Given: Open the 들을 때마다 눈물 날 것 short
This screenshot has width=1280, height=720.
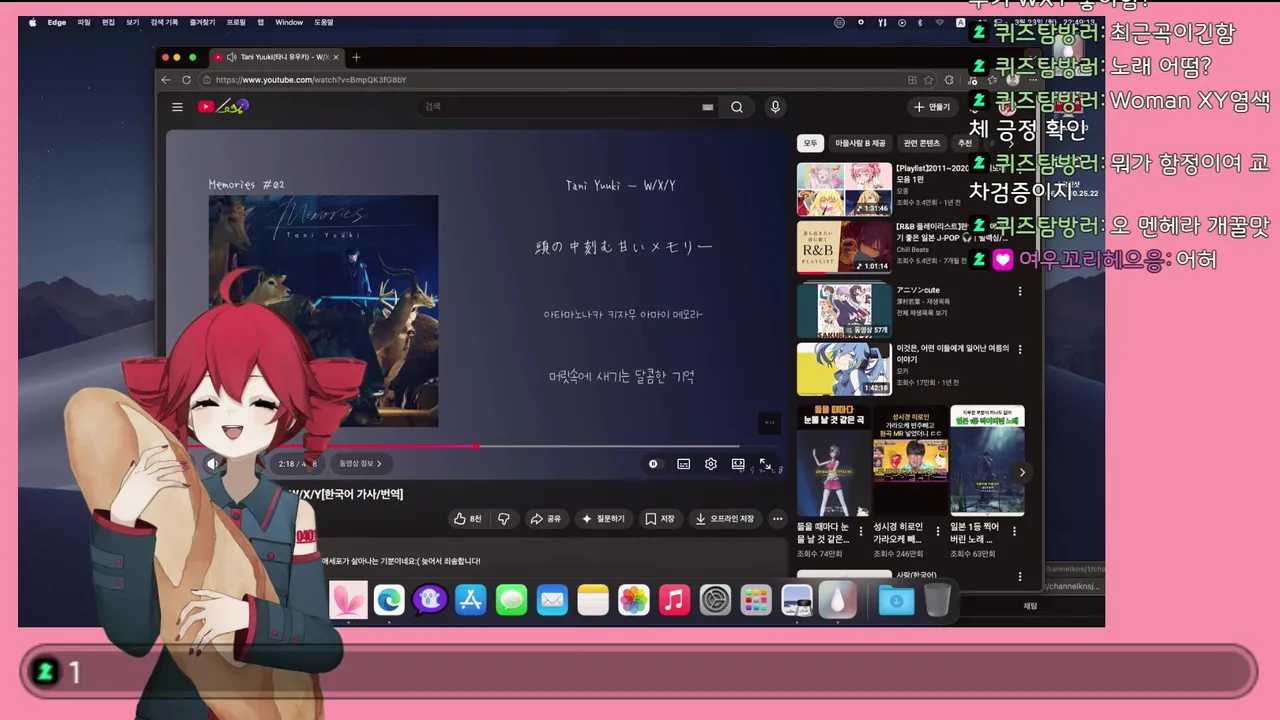Looking at the screenshot, I should pyautogui.click(x=832, y=461).
